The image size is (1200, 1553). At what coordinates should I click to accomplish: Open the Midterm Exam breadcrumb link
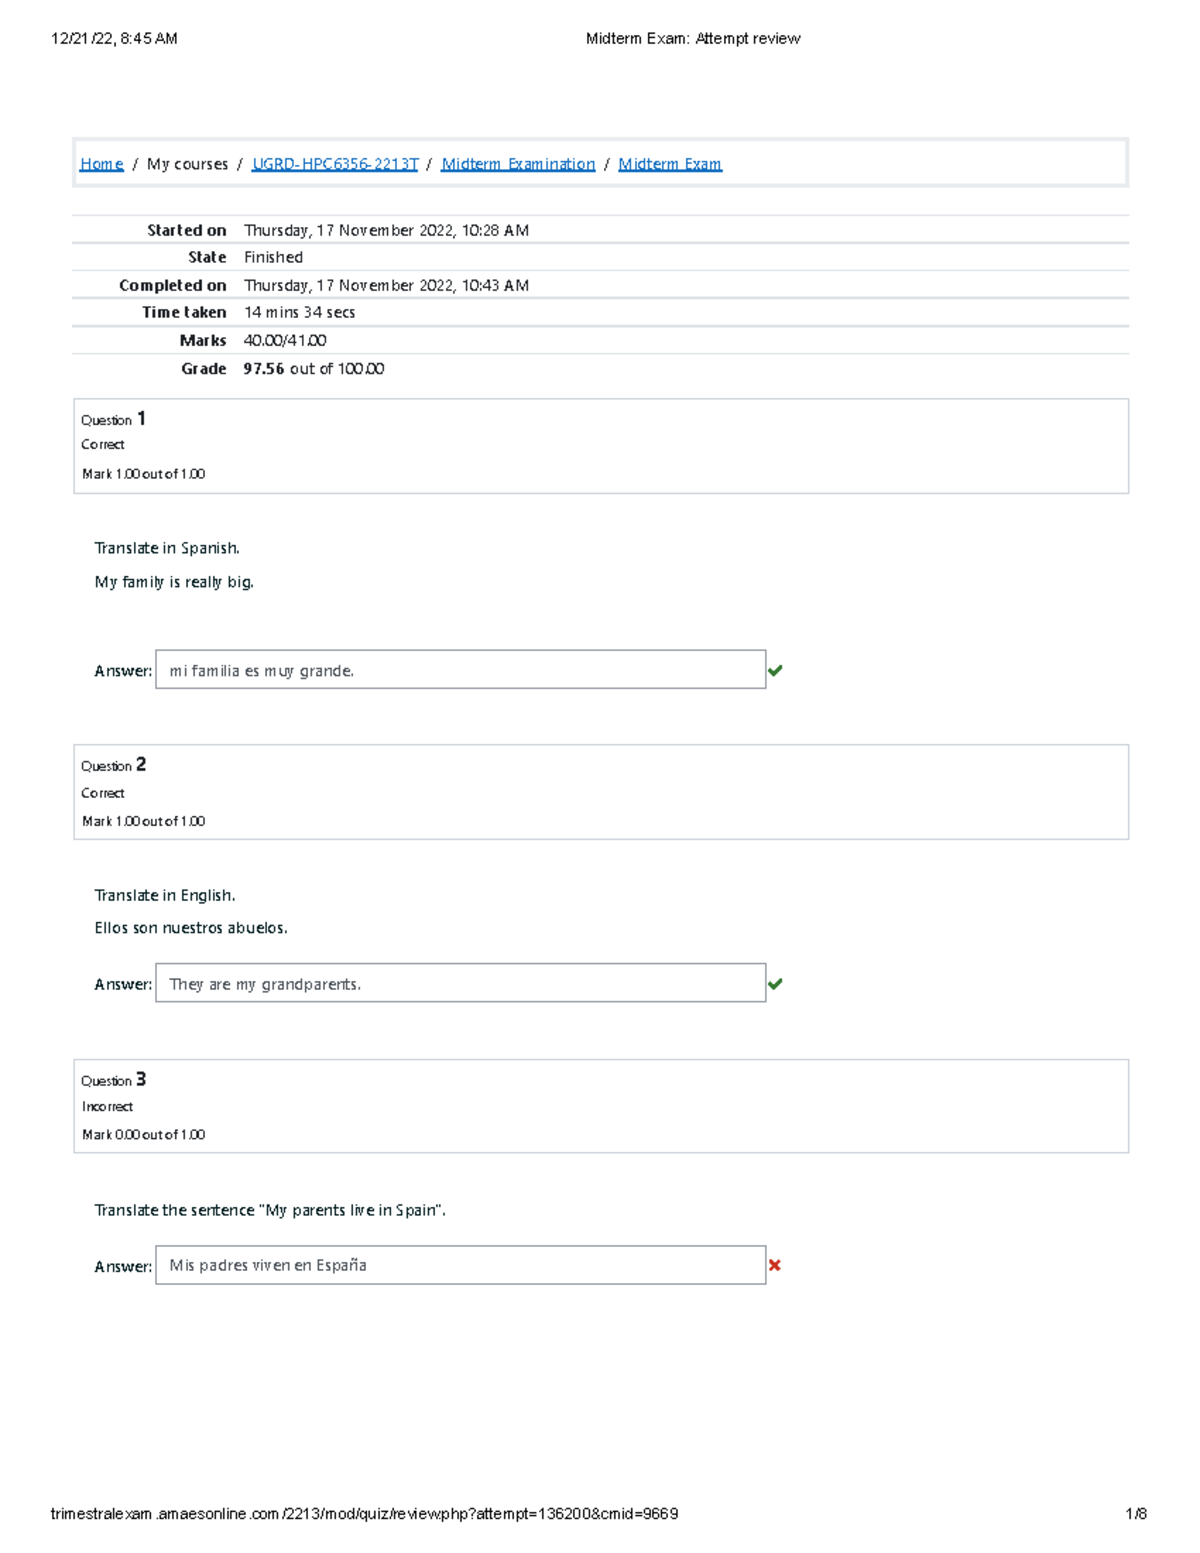670,164
